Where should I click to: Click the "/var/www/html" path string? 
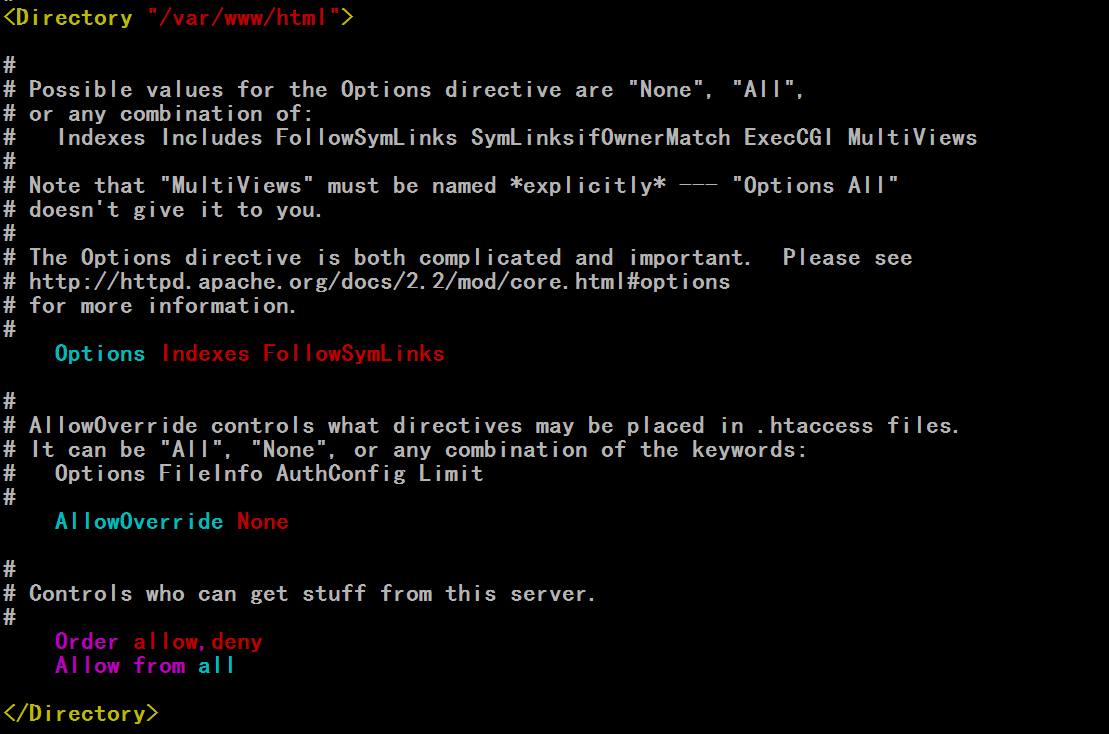tap(243, 17)
